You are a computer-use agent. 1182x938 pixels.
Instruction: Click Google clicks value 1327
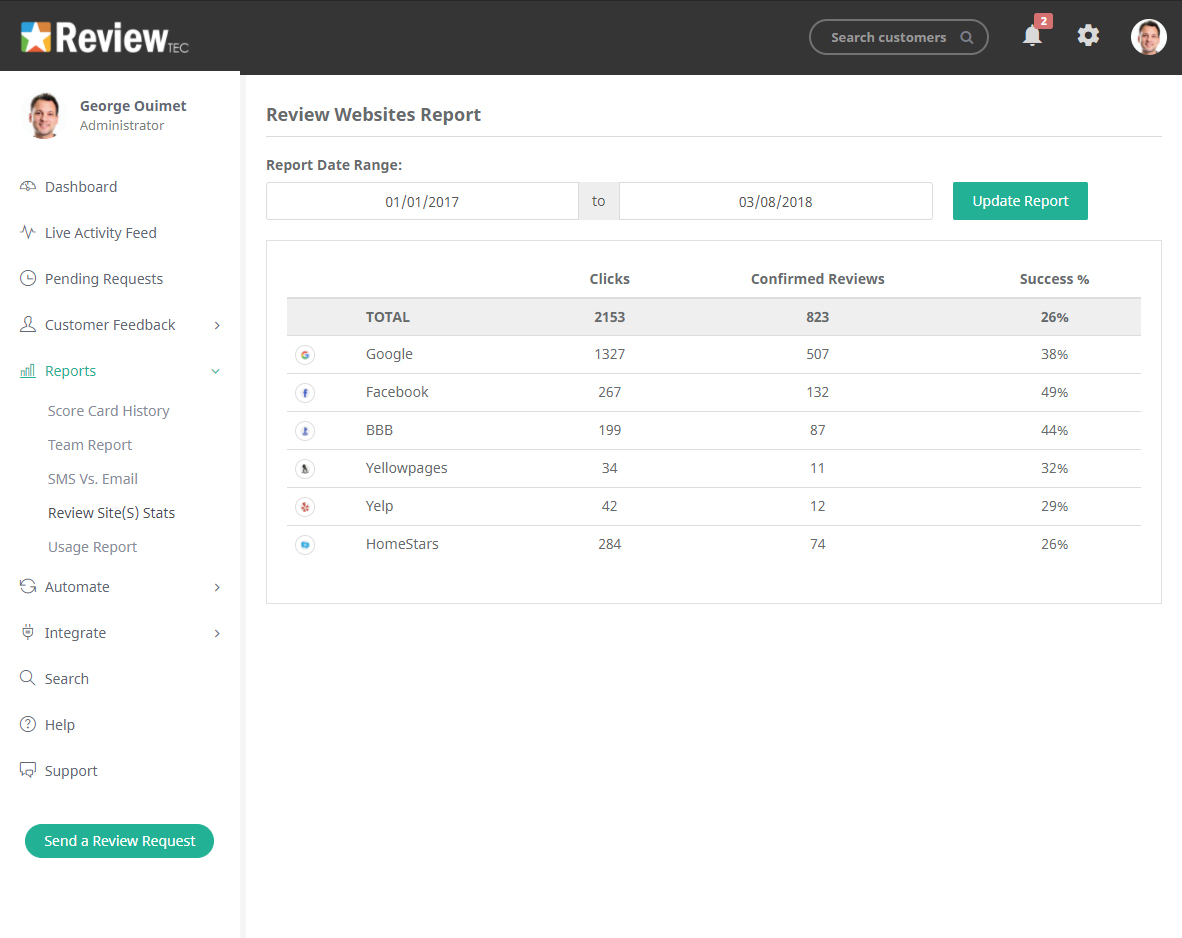coord(609,354)
